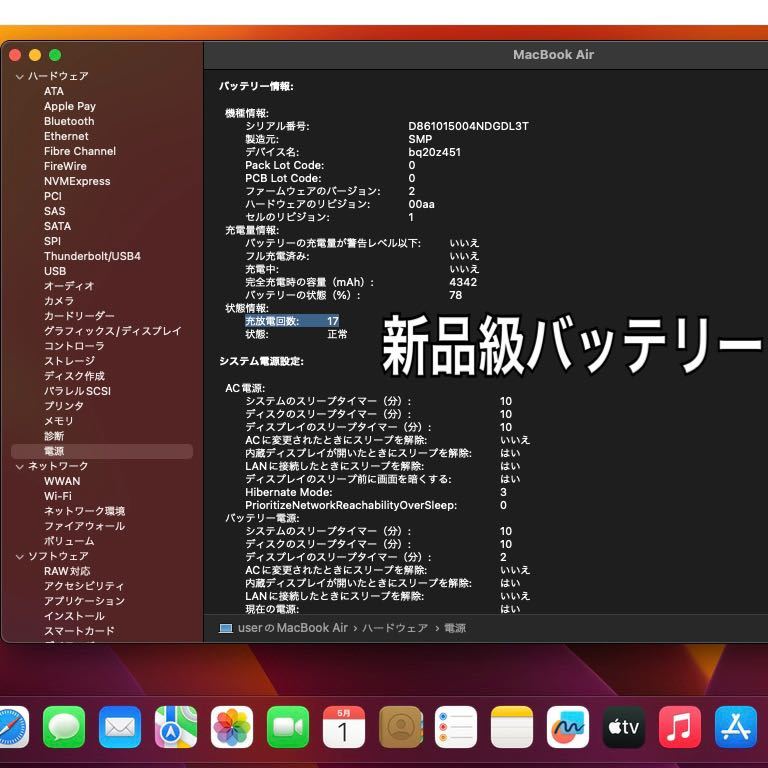Viewport: 768px width, 768px height.
Task: Select オーディオ in the sidebar
Action: [69, 286]
